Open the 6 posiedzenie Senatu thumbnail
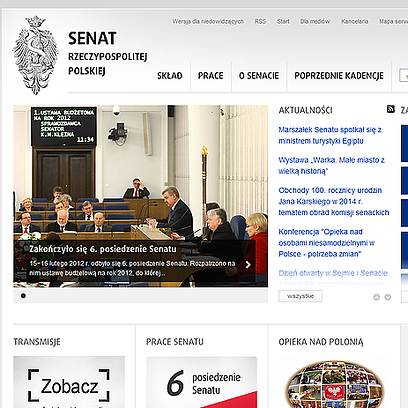Image resolution: width=408 pixels, height=408 pixels. (x=202, y=382)
